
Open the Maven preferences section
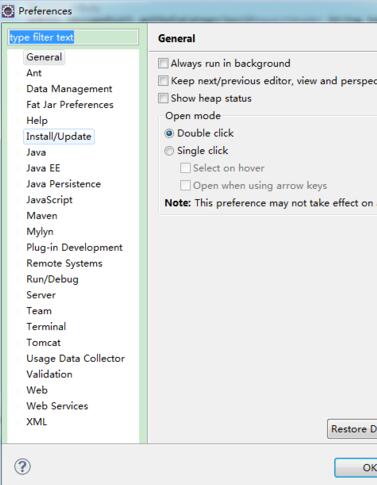click(x=42, y=216)
